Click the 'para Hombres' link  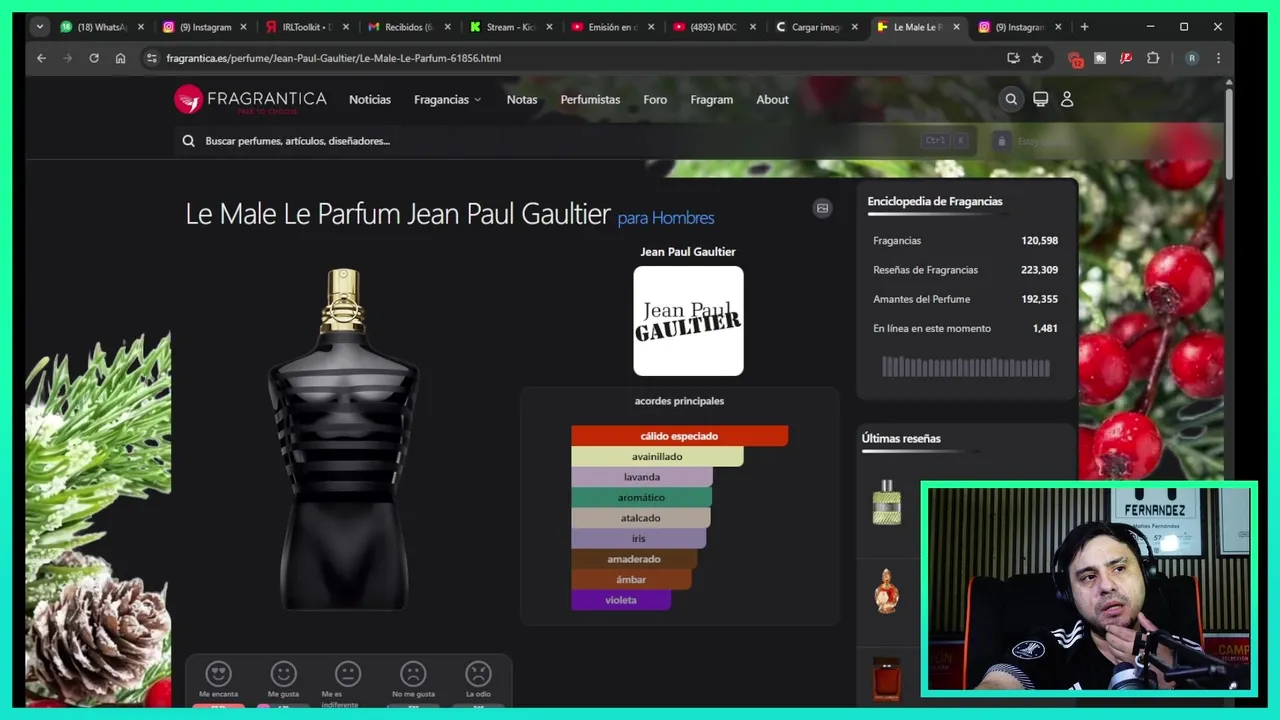point(666,218)
